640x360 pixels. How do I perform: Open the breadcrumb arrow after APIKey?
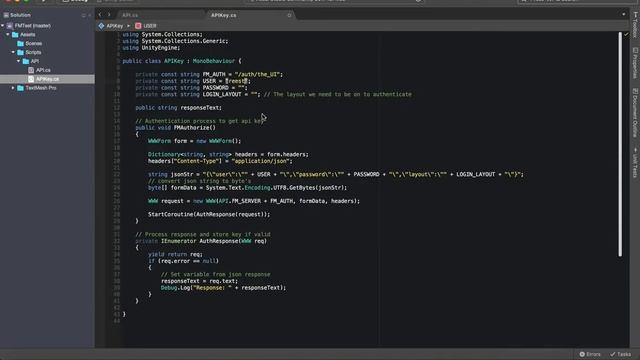[128, 26]
